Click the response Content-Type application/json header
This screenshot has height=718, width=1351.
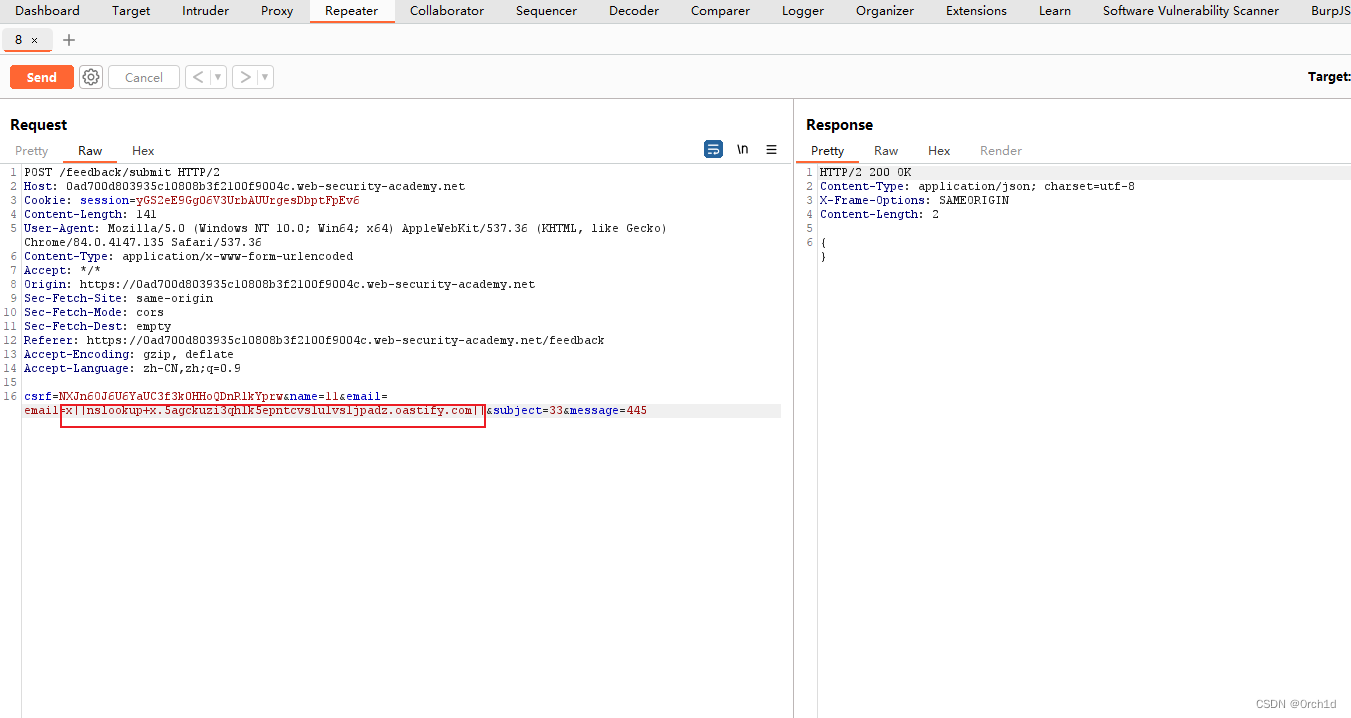977,186
